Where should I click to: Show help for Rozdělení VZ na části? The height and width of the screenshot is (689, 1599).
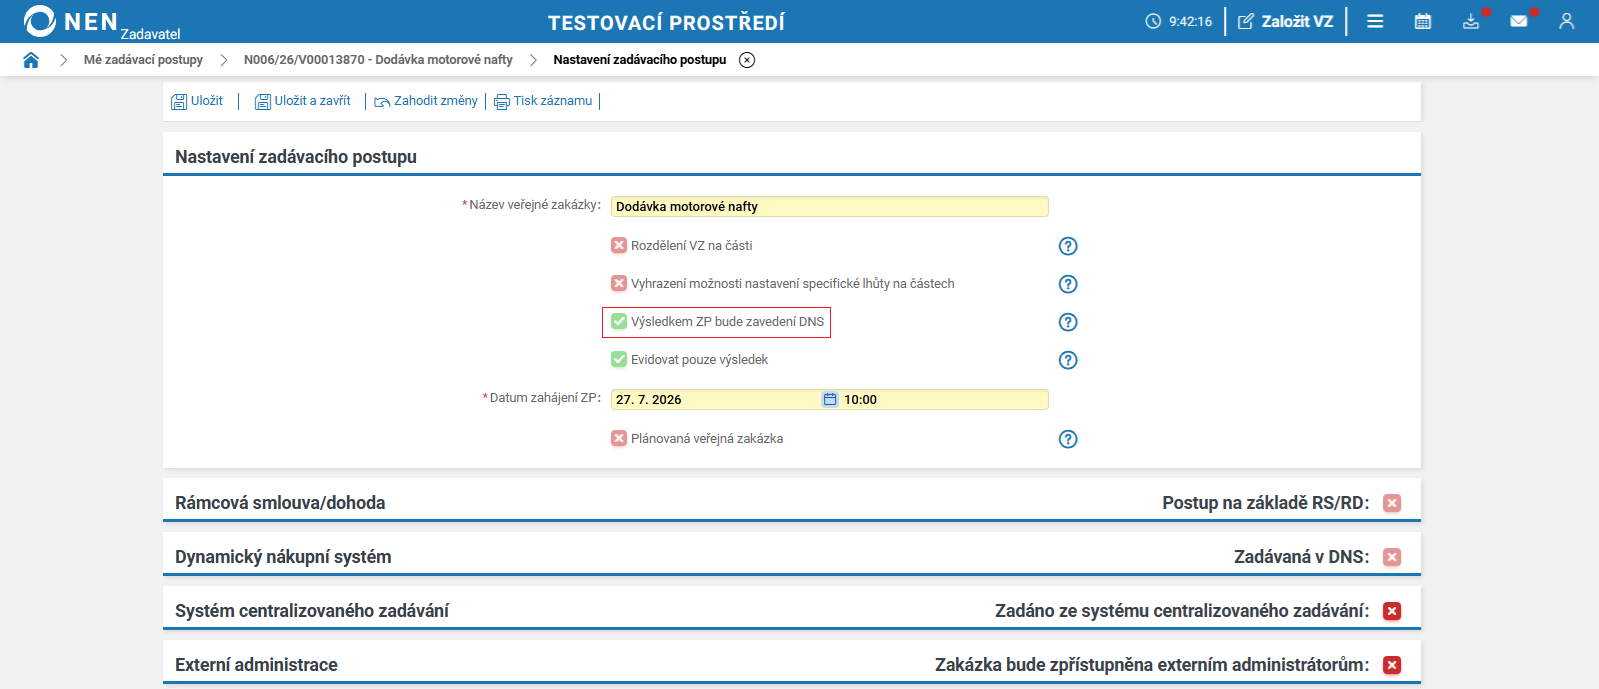pos(1068,246)
